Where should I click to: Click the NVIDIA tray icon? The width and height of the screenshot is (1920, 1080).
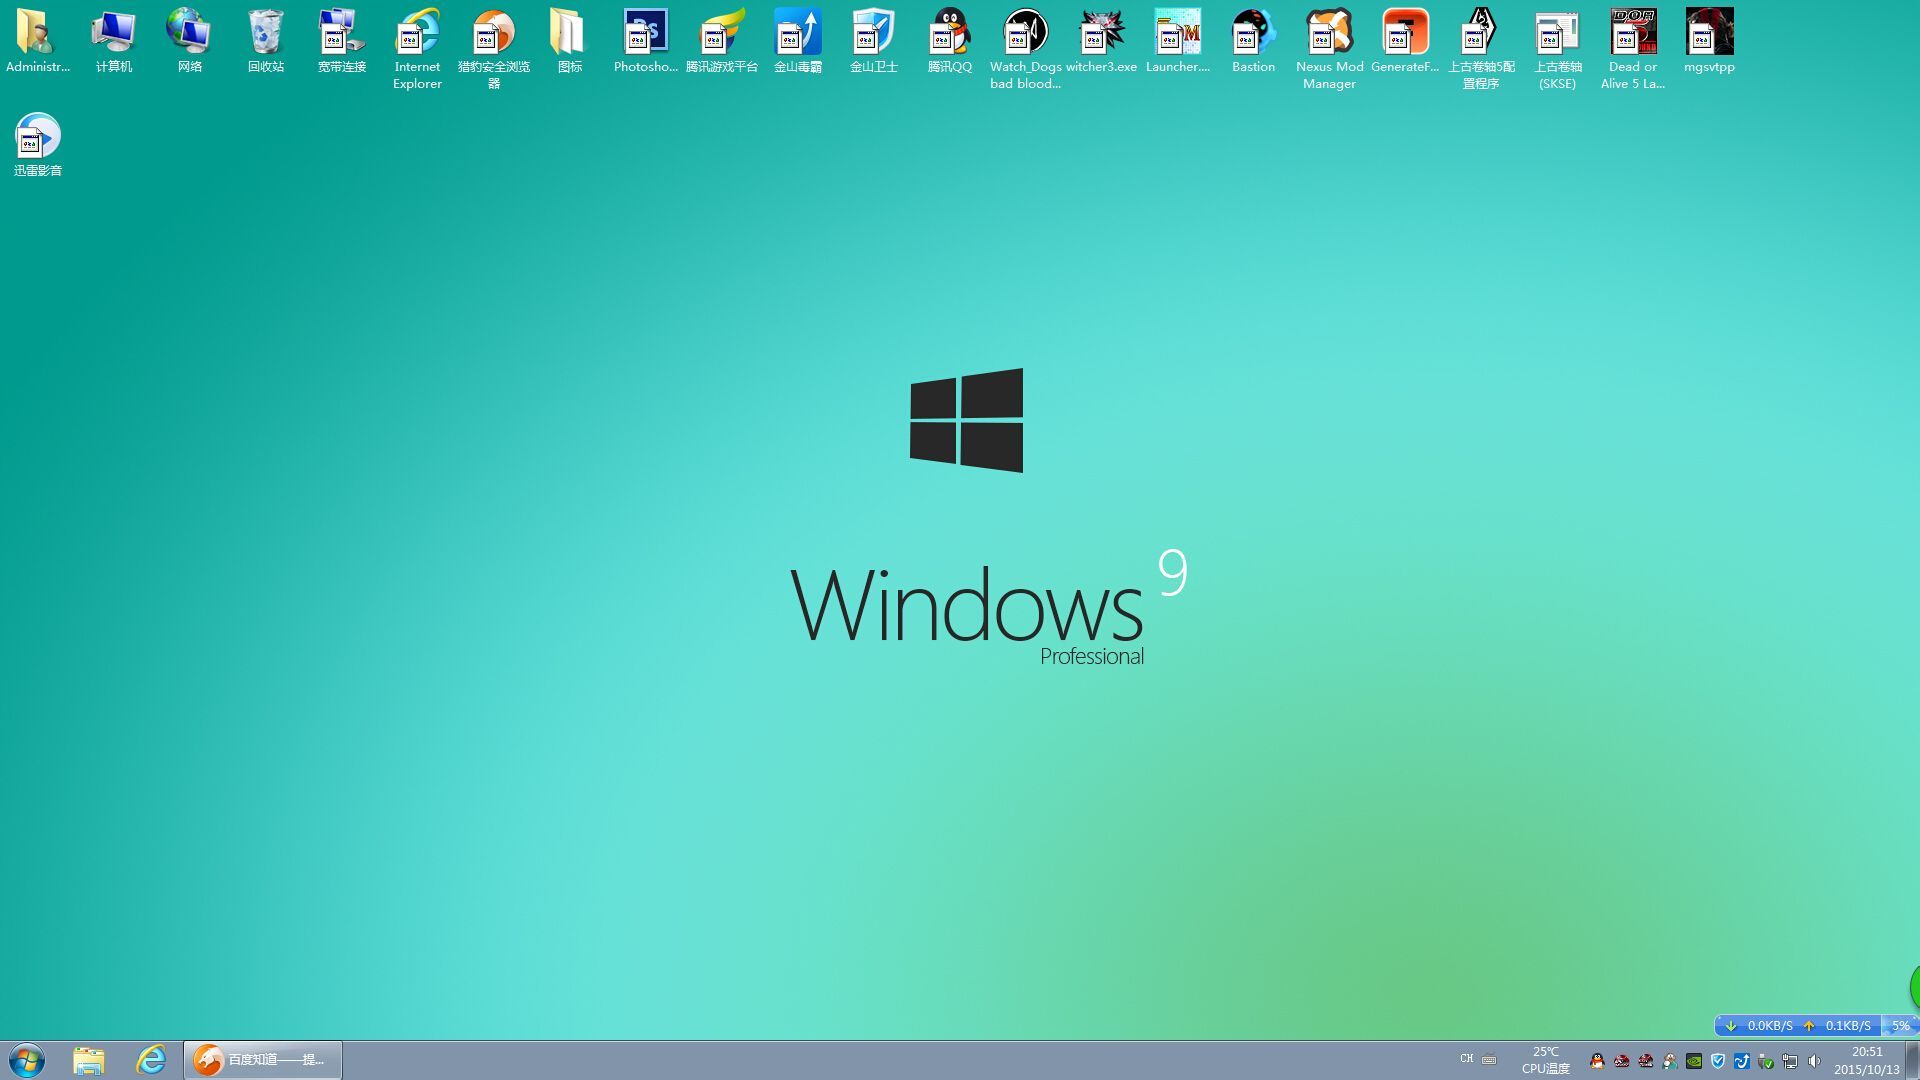tap(1694, 1061)
